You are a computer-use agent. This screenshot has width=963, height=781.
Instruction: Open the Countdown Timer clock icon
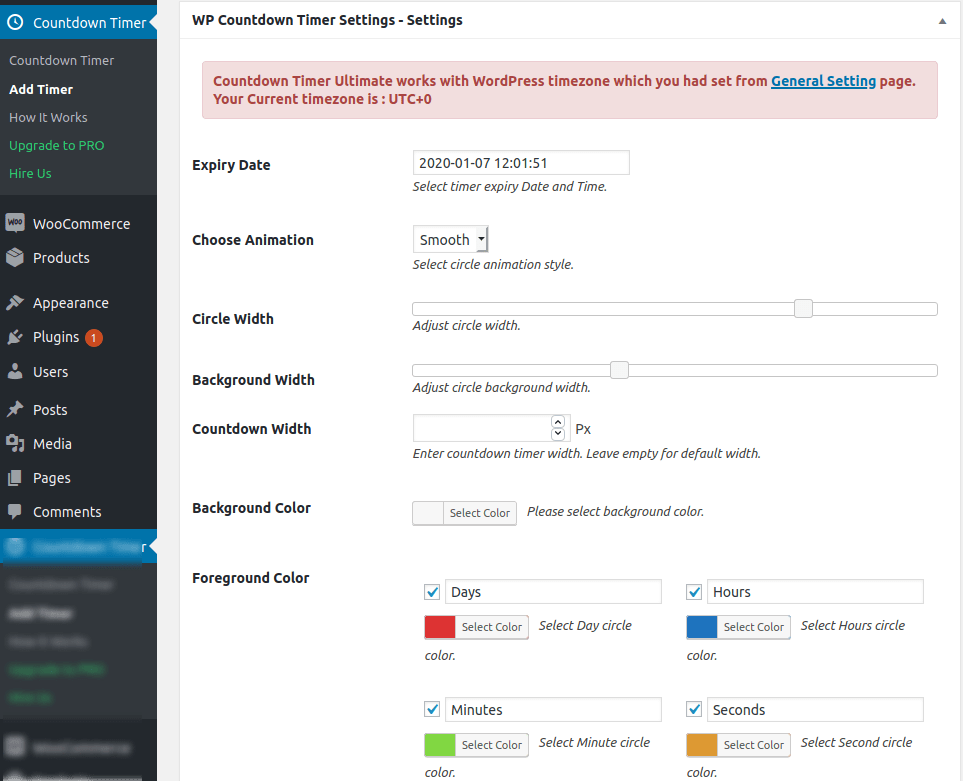(14, 21)
